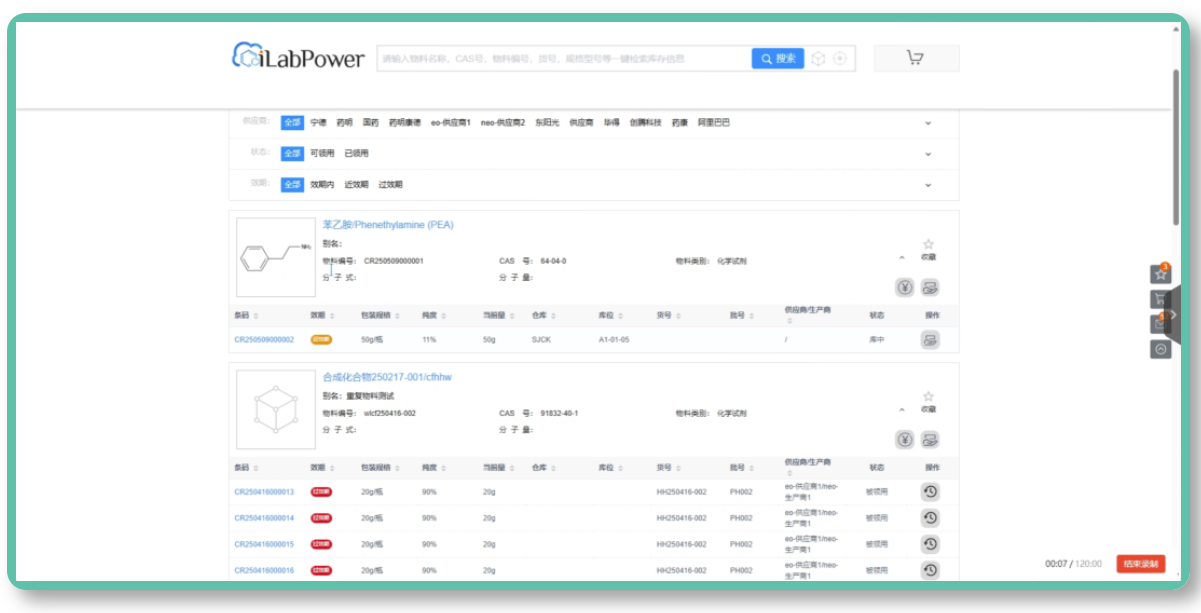Filter suppliers by neo-供应商2
This screenshot has width=1201, height=613.
[x=503, y=122]
